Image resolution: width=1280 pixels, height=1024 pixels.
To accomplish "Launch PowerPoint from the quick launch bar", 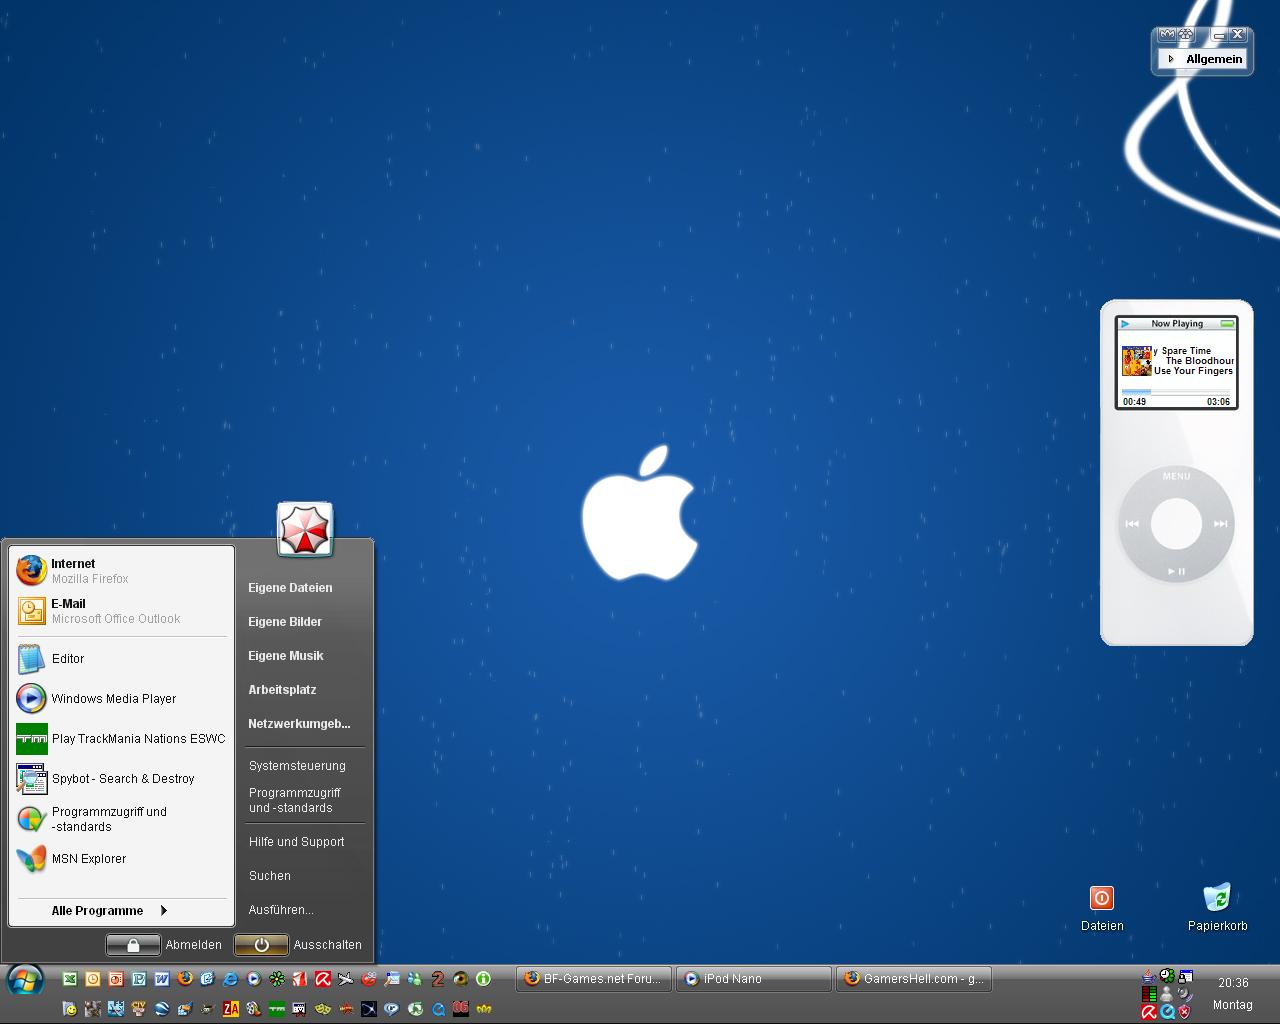I will point(116,979).
